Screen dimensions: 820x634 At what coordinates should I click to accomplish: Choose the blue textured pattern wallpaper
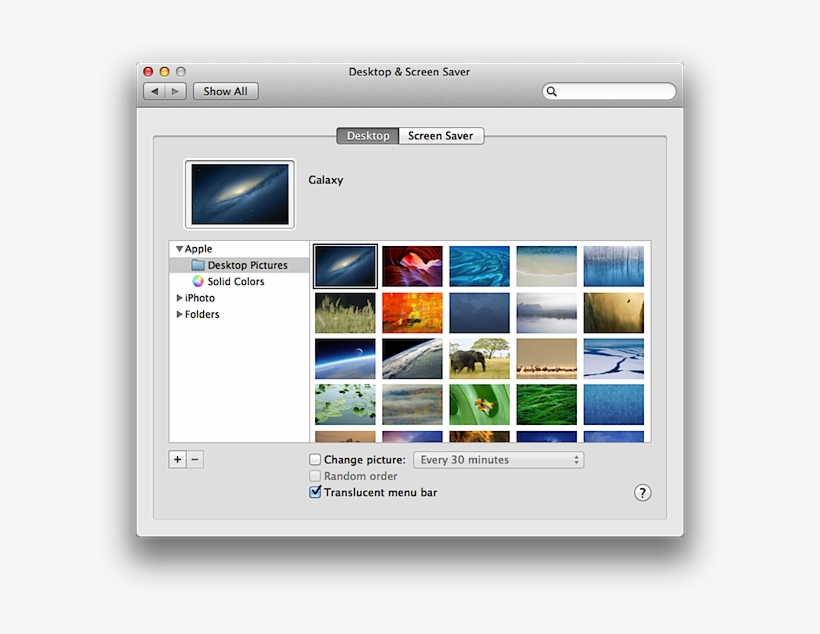click(x=613, y=405)
